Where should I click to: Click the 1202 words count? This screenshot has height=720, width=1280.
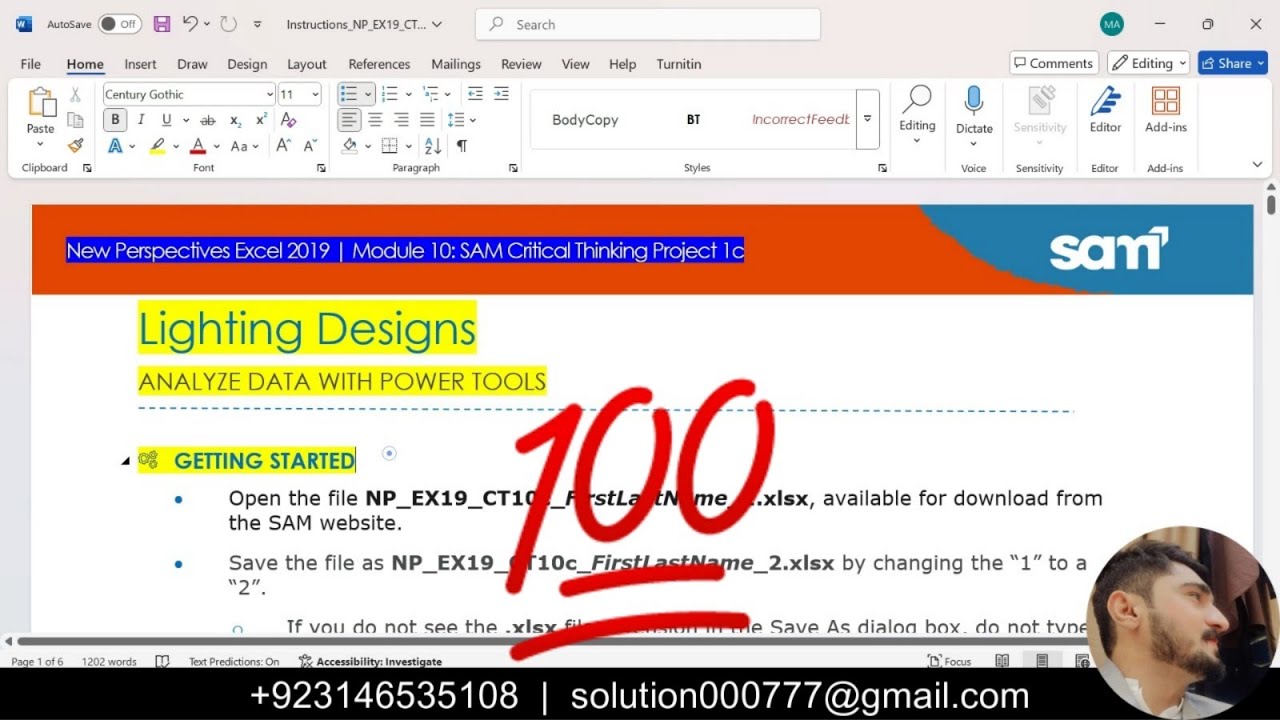(x=109, y=661)
